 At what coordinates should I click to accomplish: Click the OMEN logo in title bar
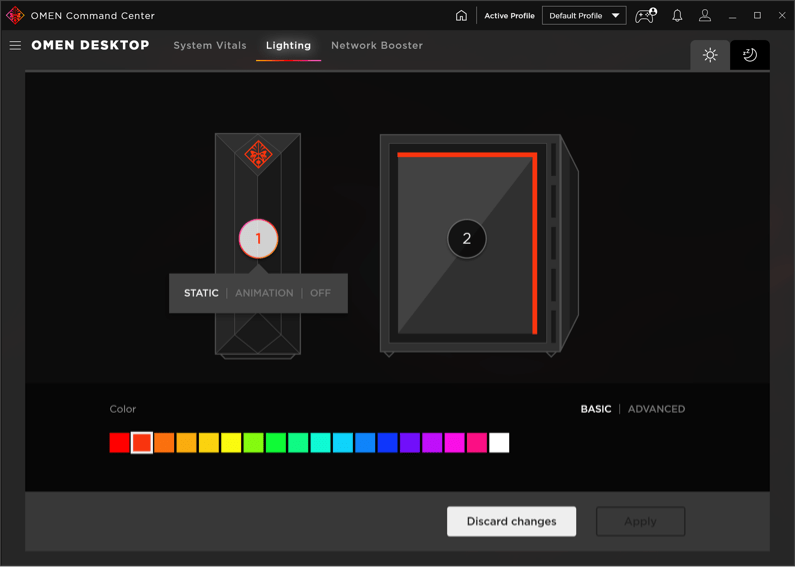click(x=15, y=16)
